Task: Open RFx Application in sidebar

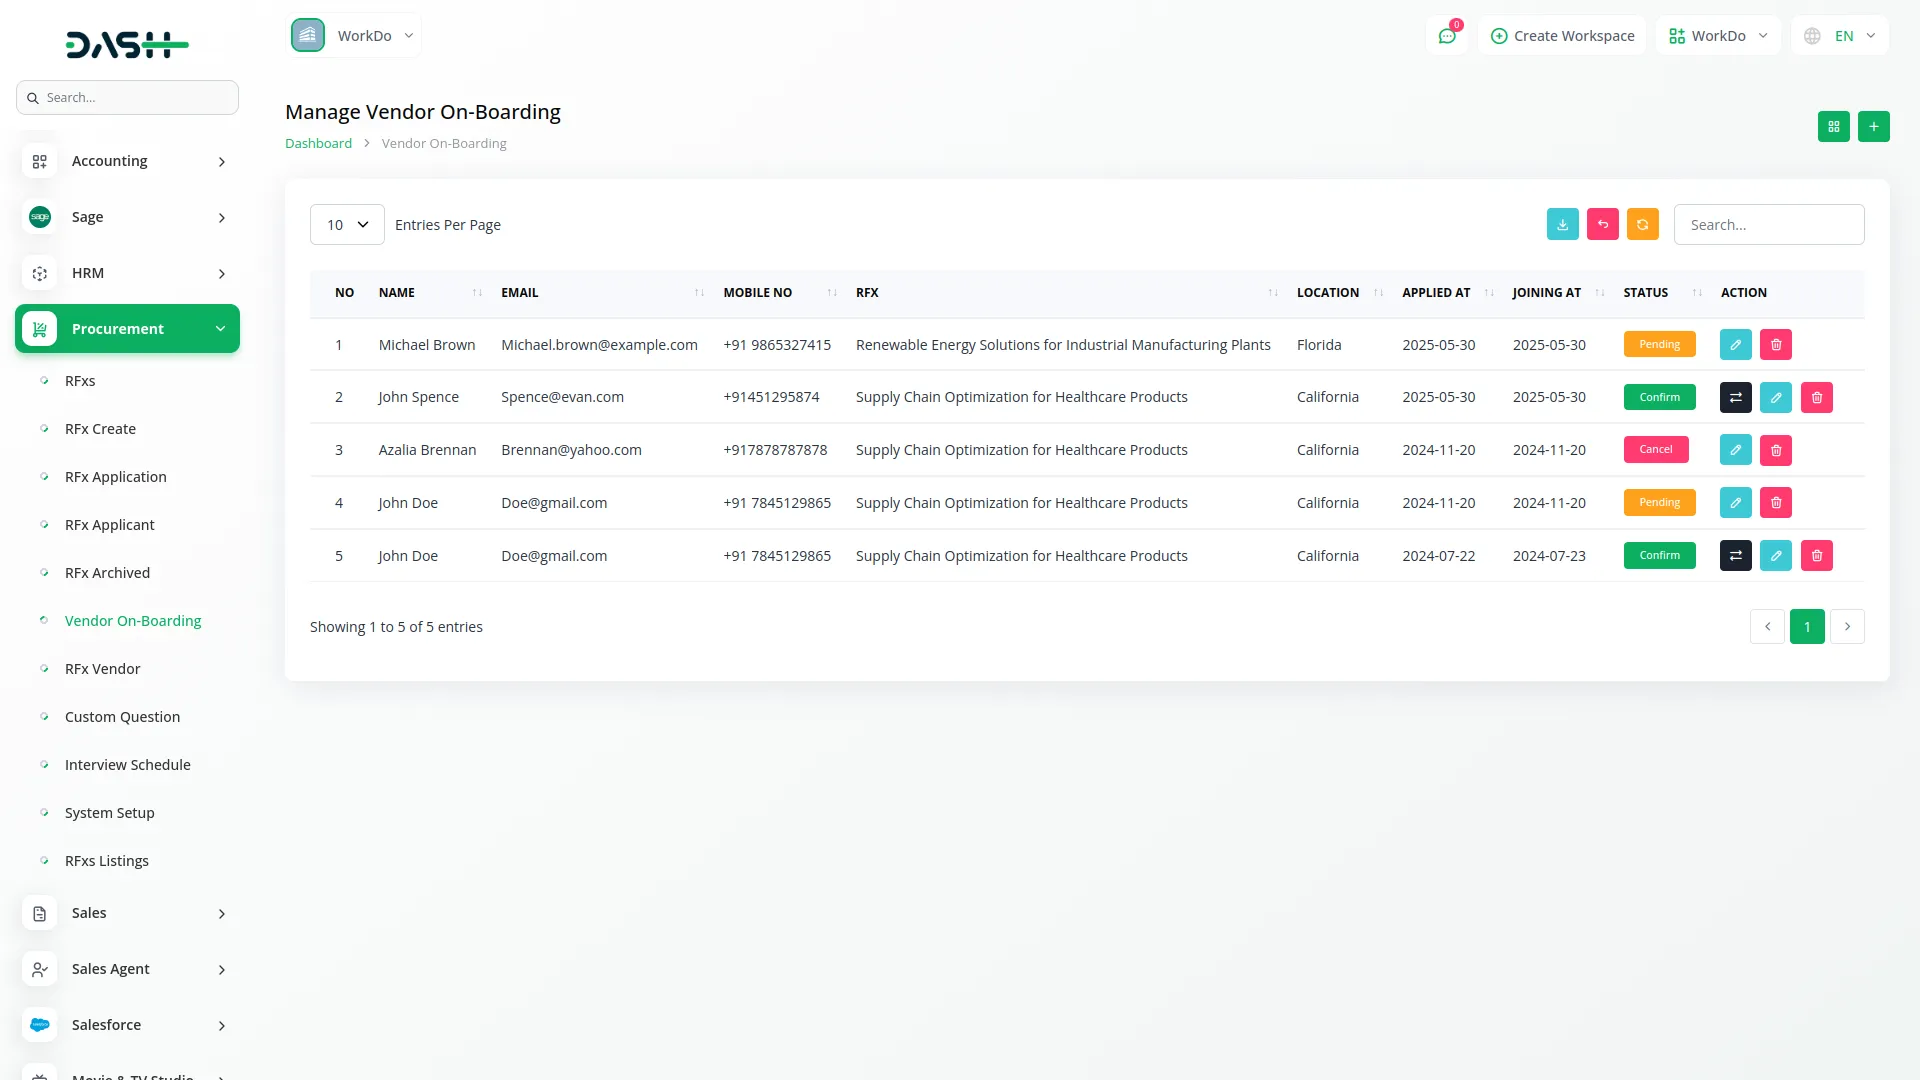Action: (x=116, y=477)
